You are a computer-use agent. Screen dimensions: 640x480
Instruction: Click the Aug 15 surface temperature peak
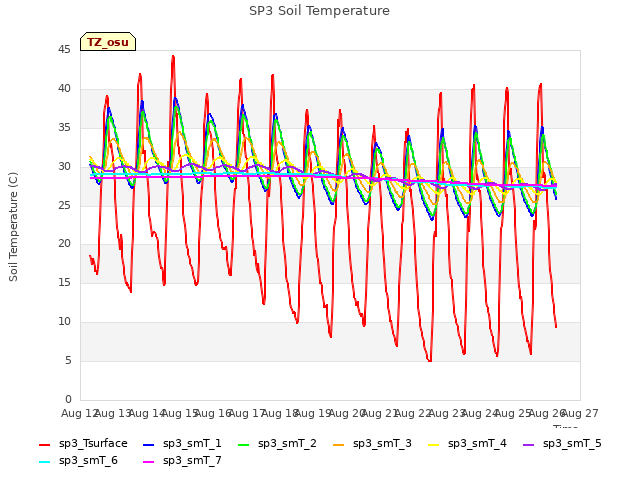173,56
